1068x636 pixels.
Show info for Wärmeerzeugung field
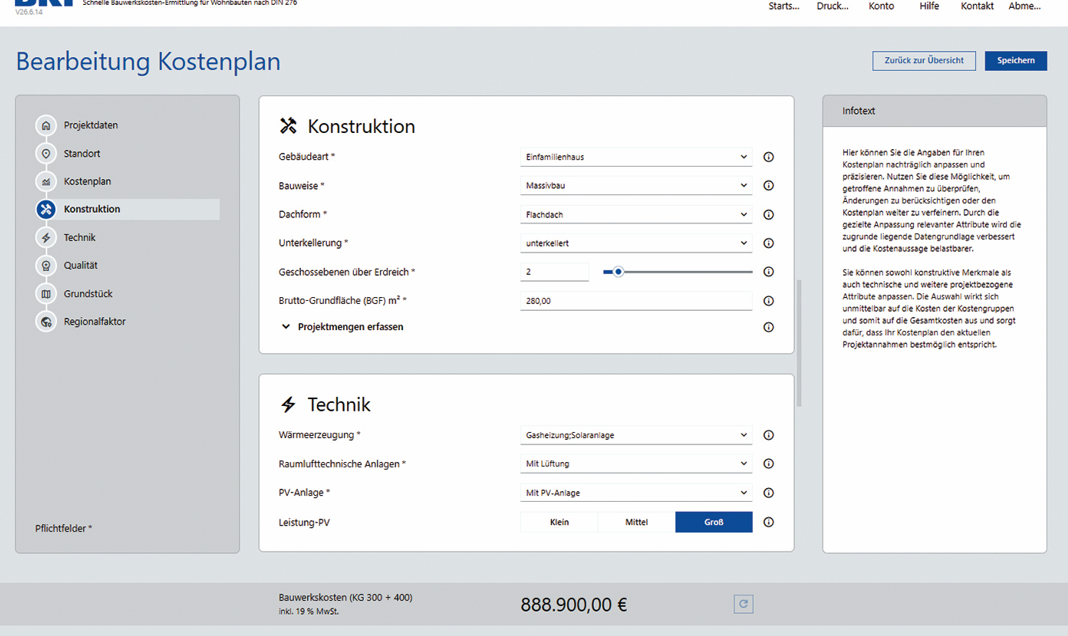768,435
